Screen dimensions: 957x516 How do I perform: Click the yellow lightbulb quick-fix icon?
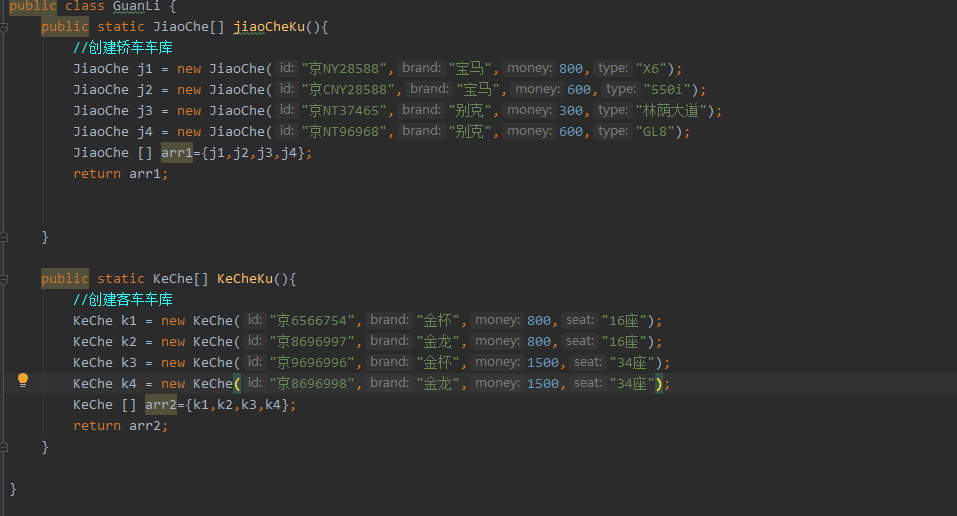(23, 380)
